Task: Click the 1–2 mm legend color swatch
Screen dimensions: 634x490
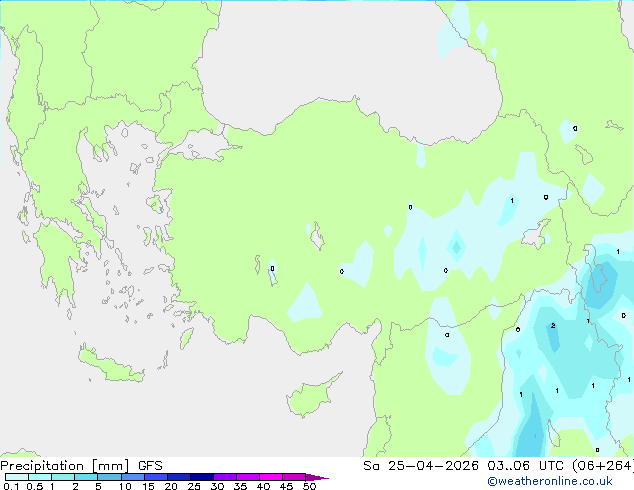Action: point(63,477)
